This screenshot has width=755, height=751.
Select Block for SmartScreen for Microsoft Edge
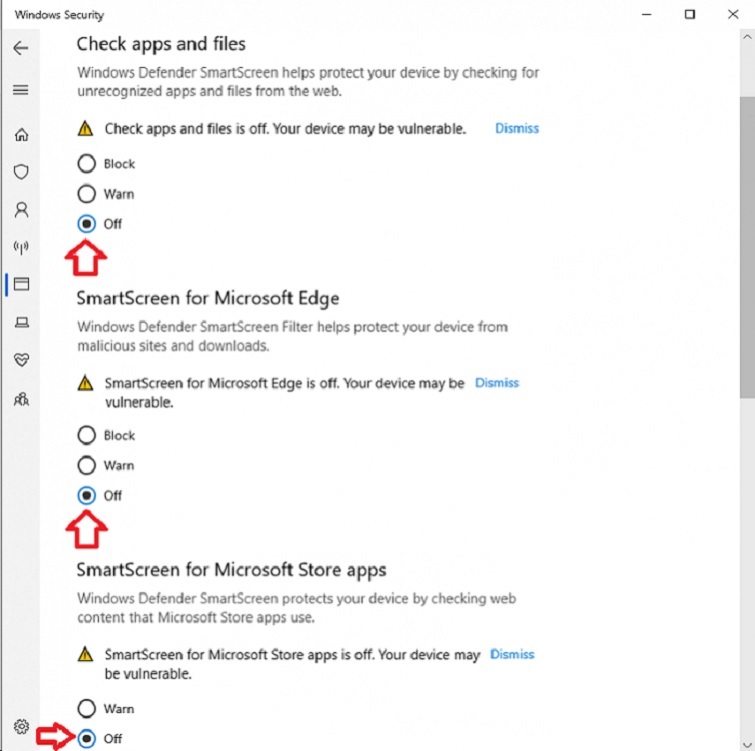tap(87, 435)
